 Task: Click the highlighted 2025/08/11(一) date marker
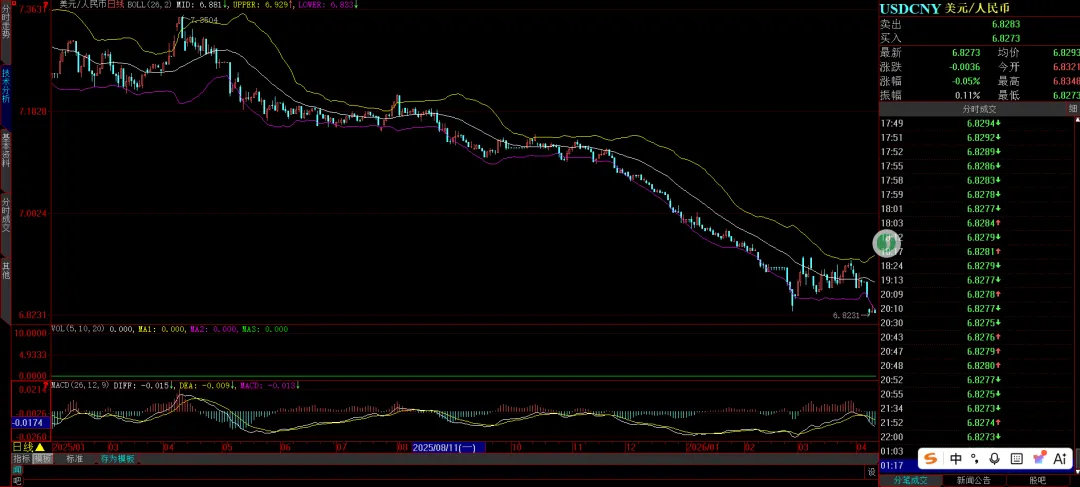click(x=448, y=447)
